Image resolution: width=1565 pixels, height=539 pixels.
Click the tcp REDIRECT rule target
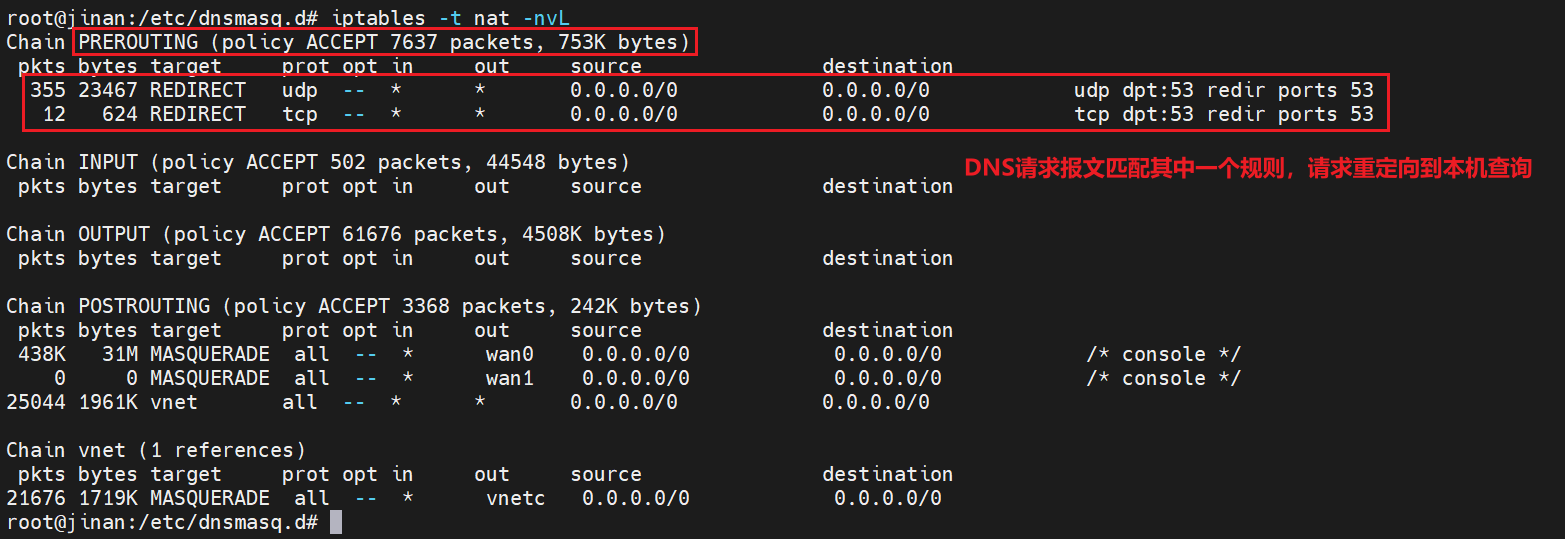click(198, 114)
